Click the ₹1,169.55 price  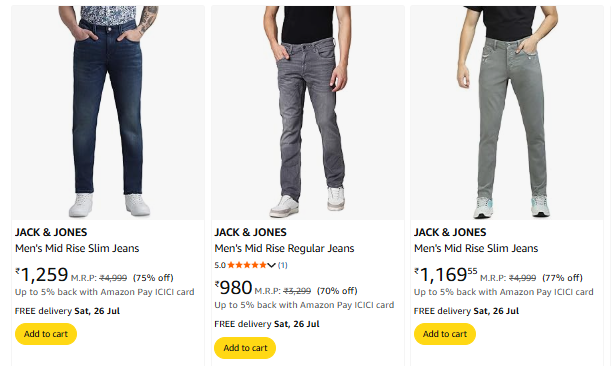coord(446,275)
